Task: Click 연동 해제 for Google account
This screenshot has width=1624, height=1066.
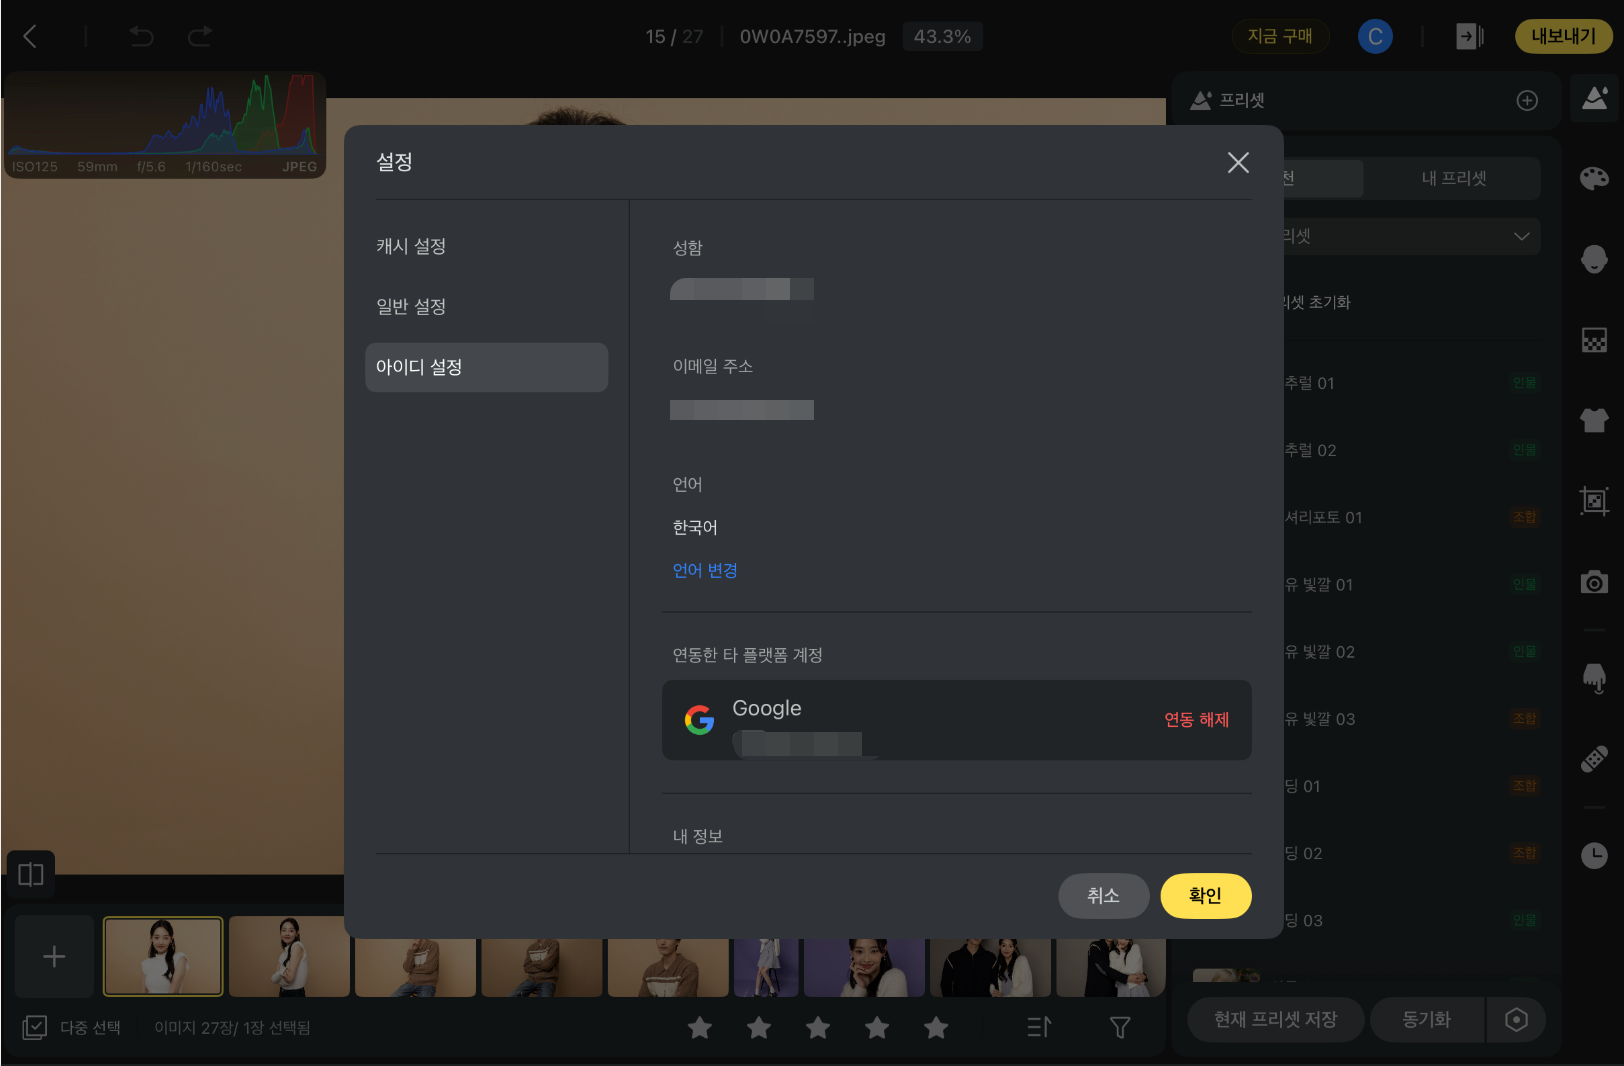Action: (1196, 720)
